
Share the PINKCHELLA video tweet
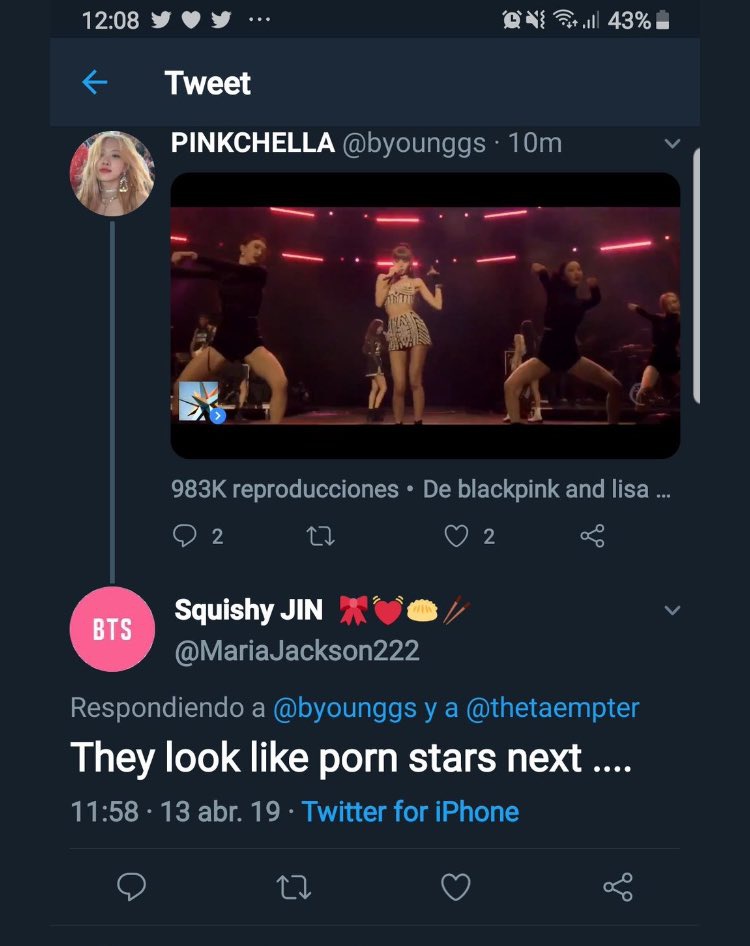(x=592, y=537)
